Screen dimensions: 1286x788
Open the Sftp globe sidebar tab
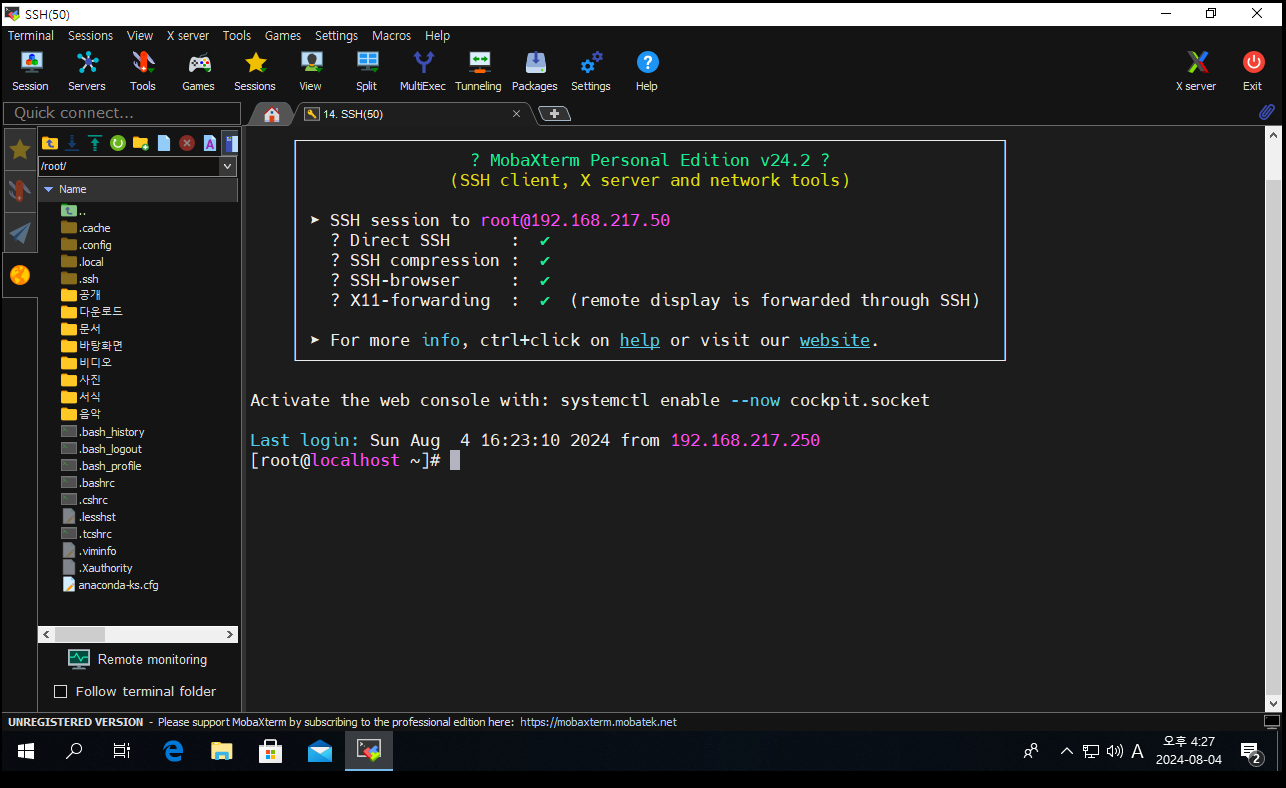(20, 275)
